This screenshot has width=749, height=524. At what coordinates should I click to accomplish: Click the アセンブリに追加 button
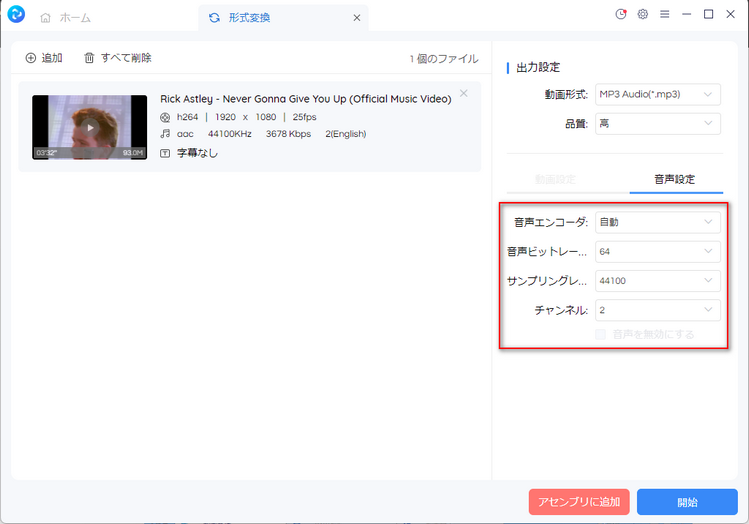click(x=579, y=502)
